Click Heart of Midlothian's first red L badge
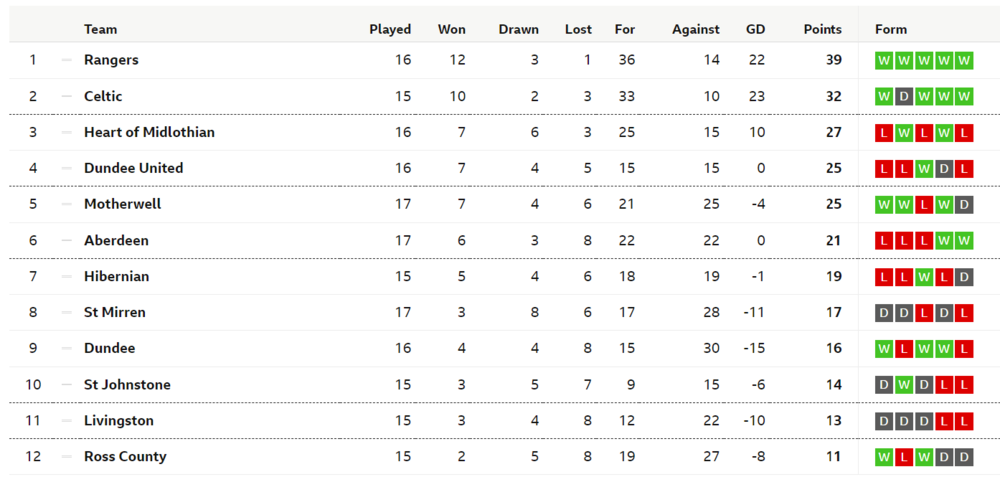 click(x=884, y=133)
